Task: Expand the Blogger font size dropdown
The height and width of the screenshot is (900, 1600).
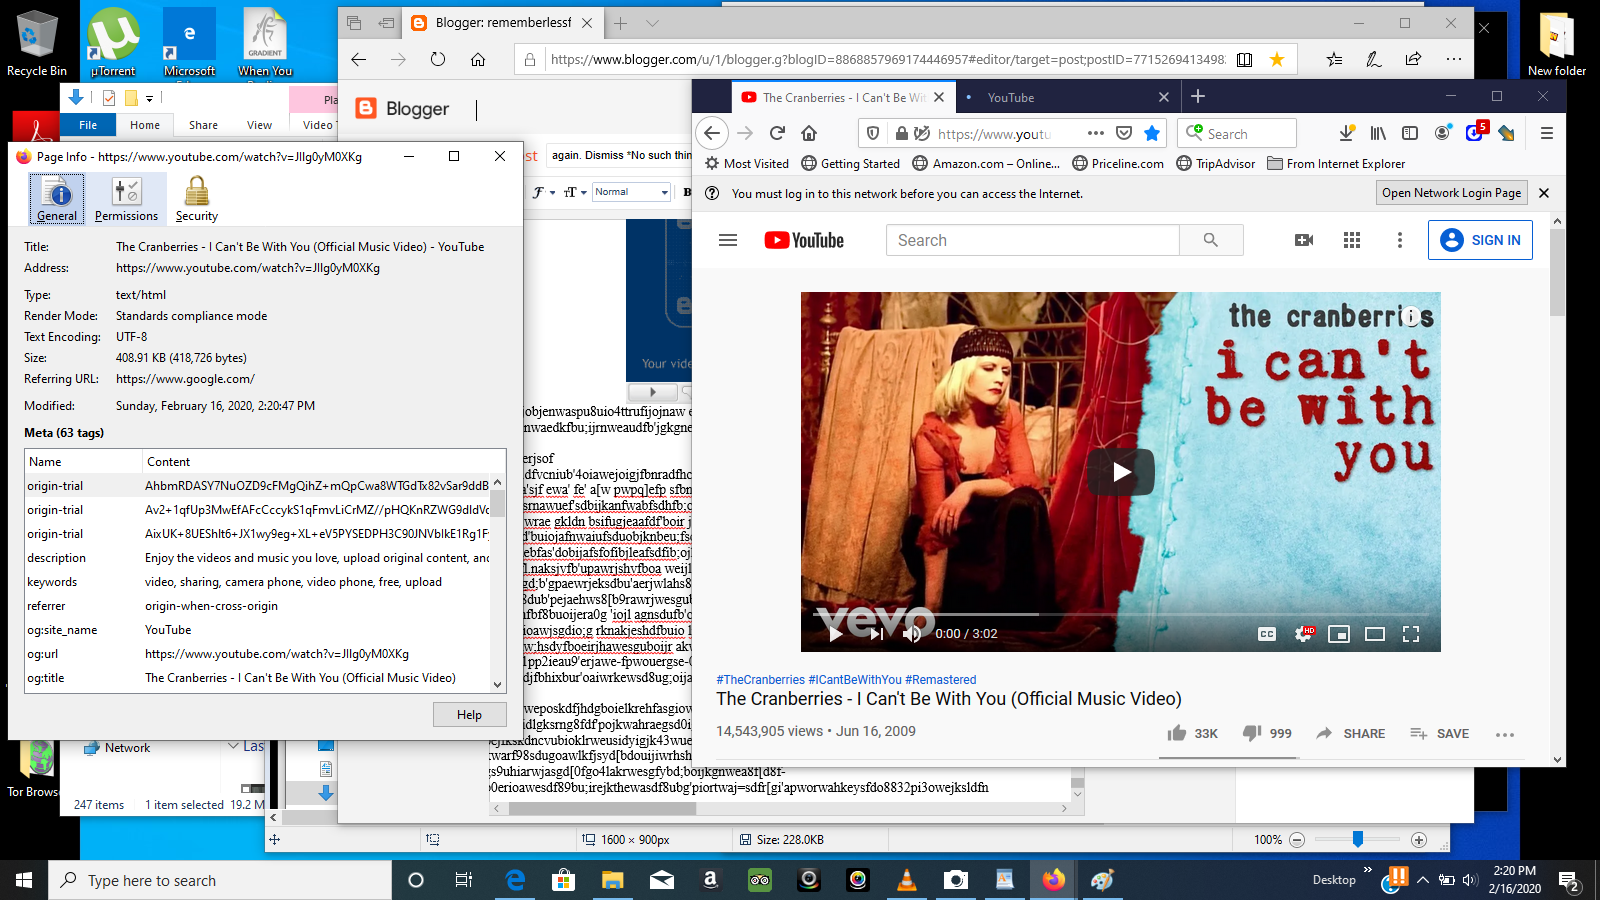Action: 574,192
